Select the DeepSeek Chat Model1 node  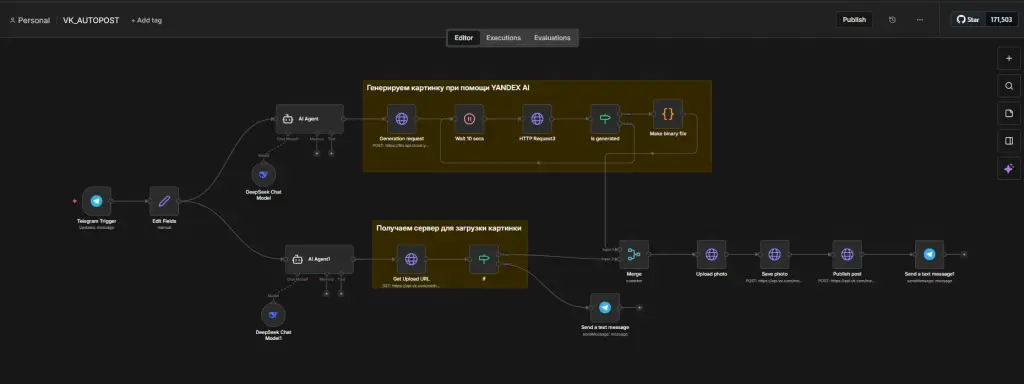pos(273,315)
